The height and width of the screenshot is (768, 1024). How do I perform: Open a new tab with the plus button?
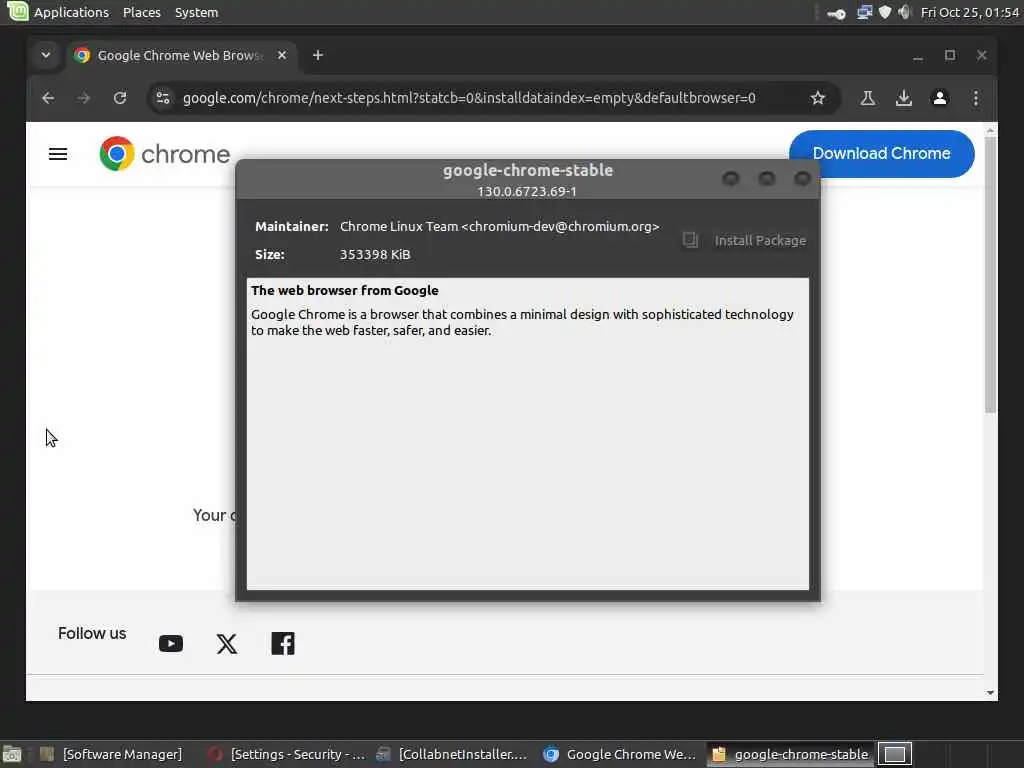pyautogui.click(x=318, y=56)
